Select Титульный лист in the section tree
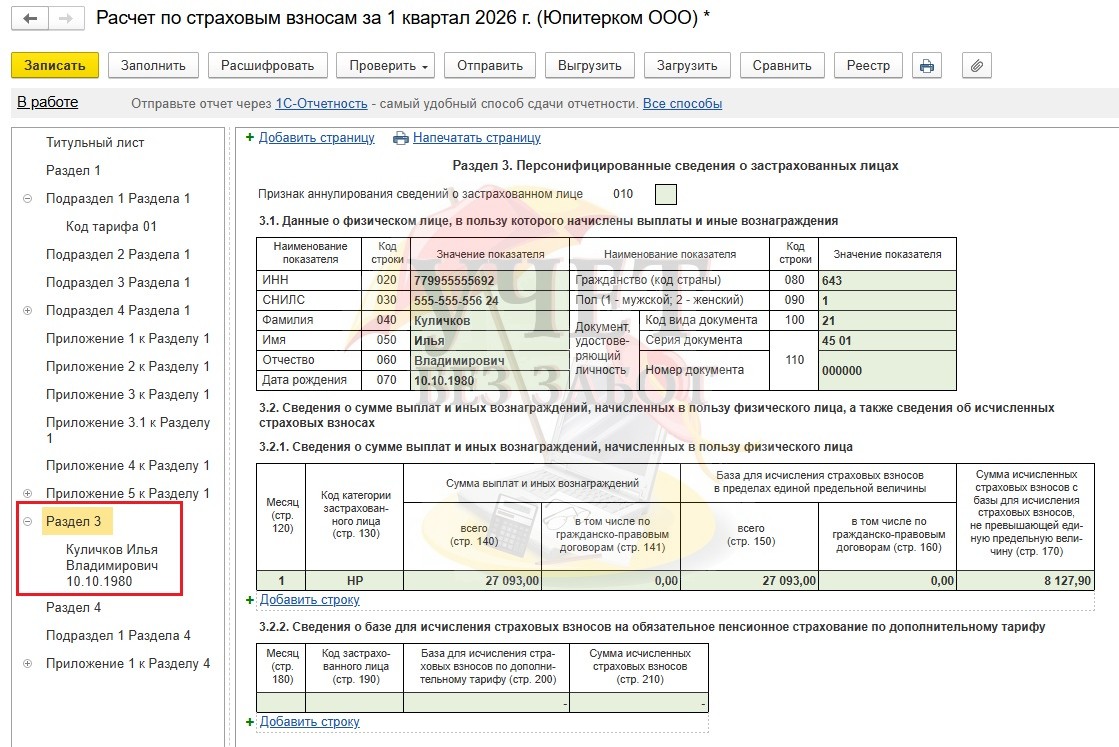This screenshot has width=1119, height=747. tap(95, 143)
